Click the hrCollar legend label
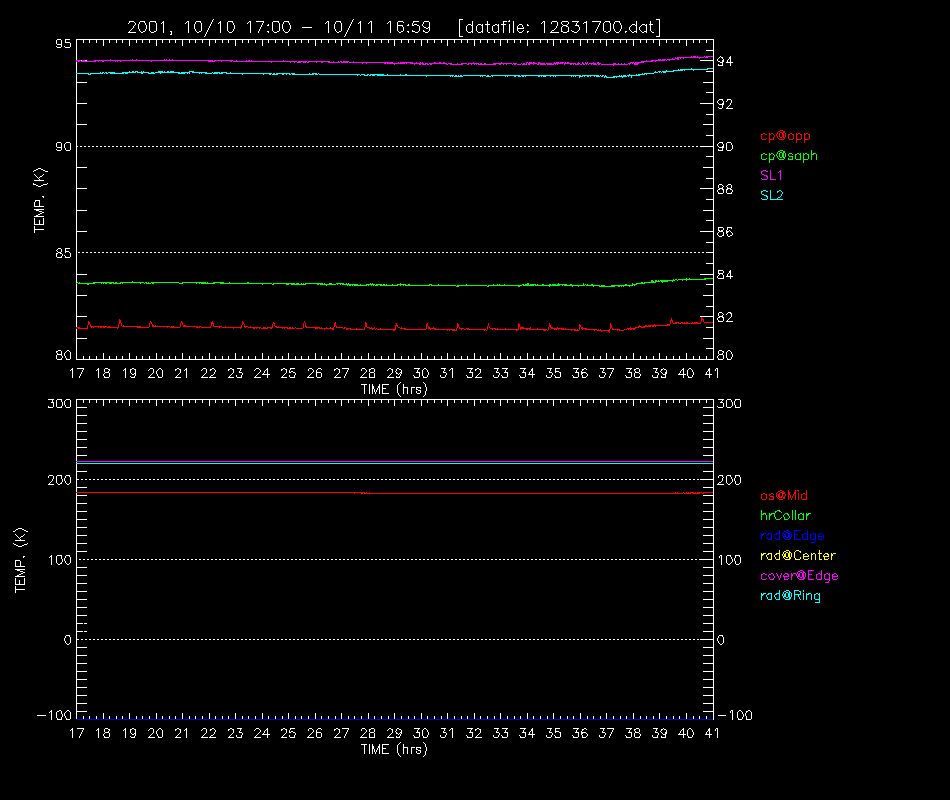The image size is (950, 800). click(785, 516)
